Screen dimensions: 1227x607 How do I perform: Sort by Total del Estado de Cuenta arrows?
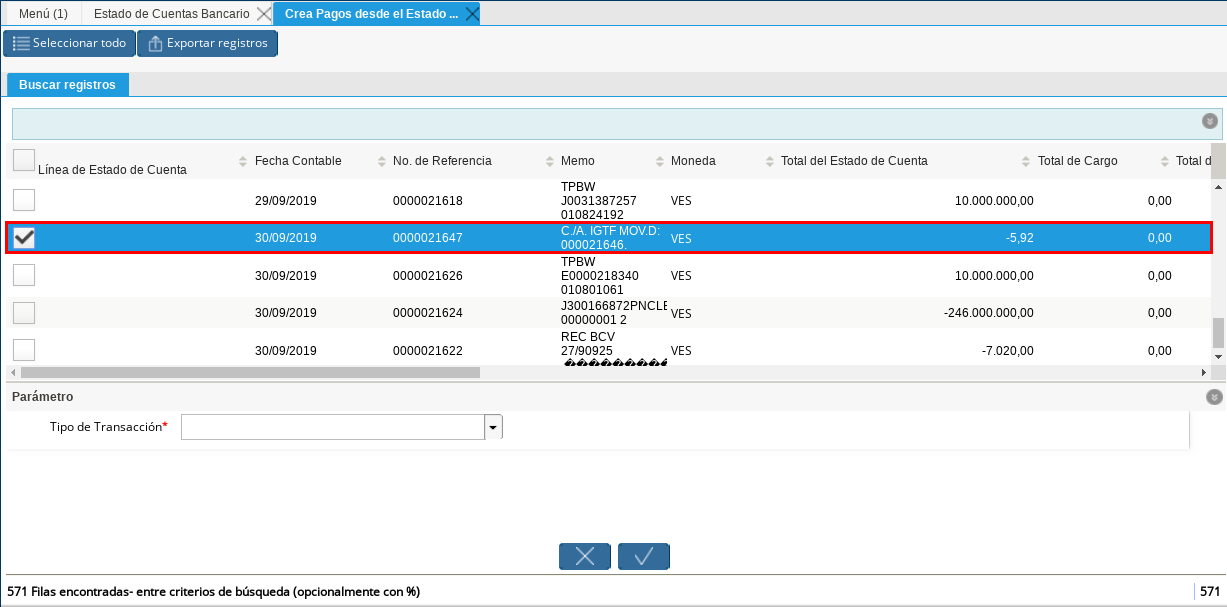coord(1026,162)
